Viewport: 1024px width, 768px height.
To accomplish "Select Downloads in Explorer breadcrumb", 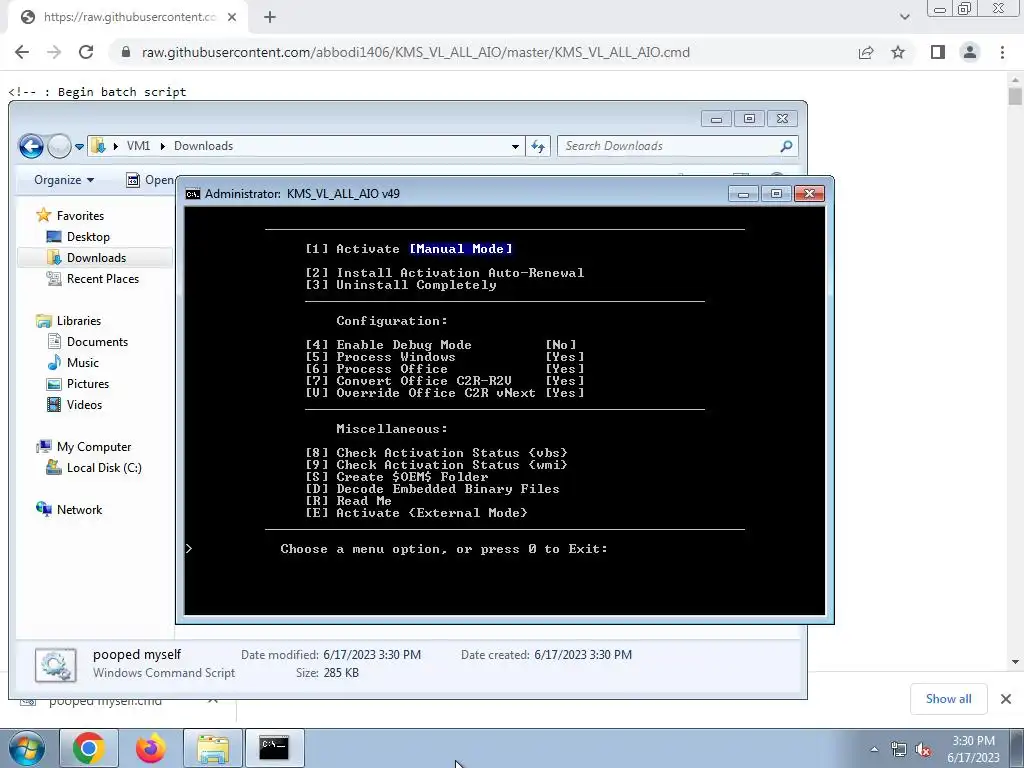I will pyautogui.click(x=203, y=146).
